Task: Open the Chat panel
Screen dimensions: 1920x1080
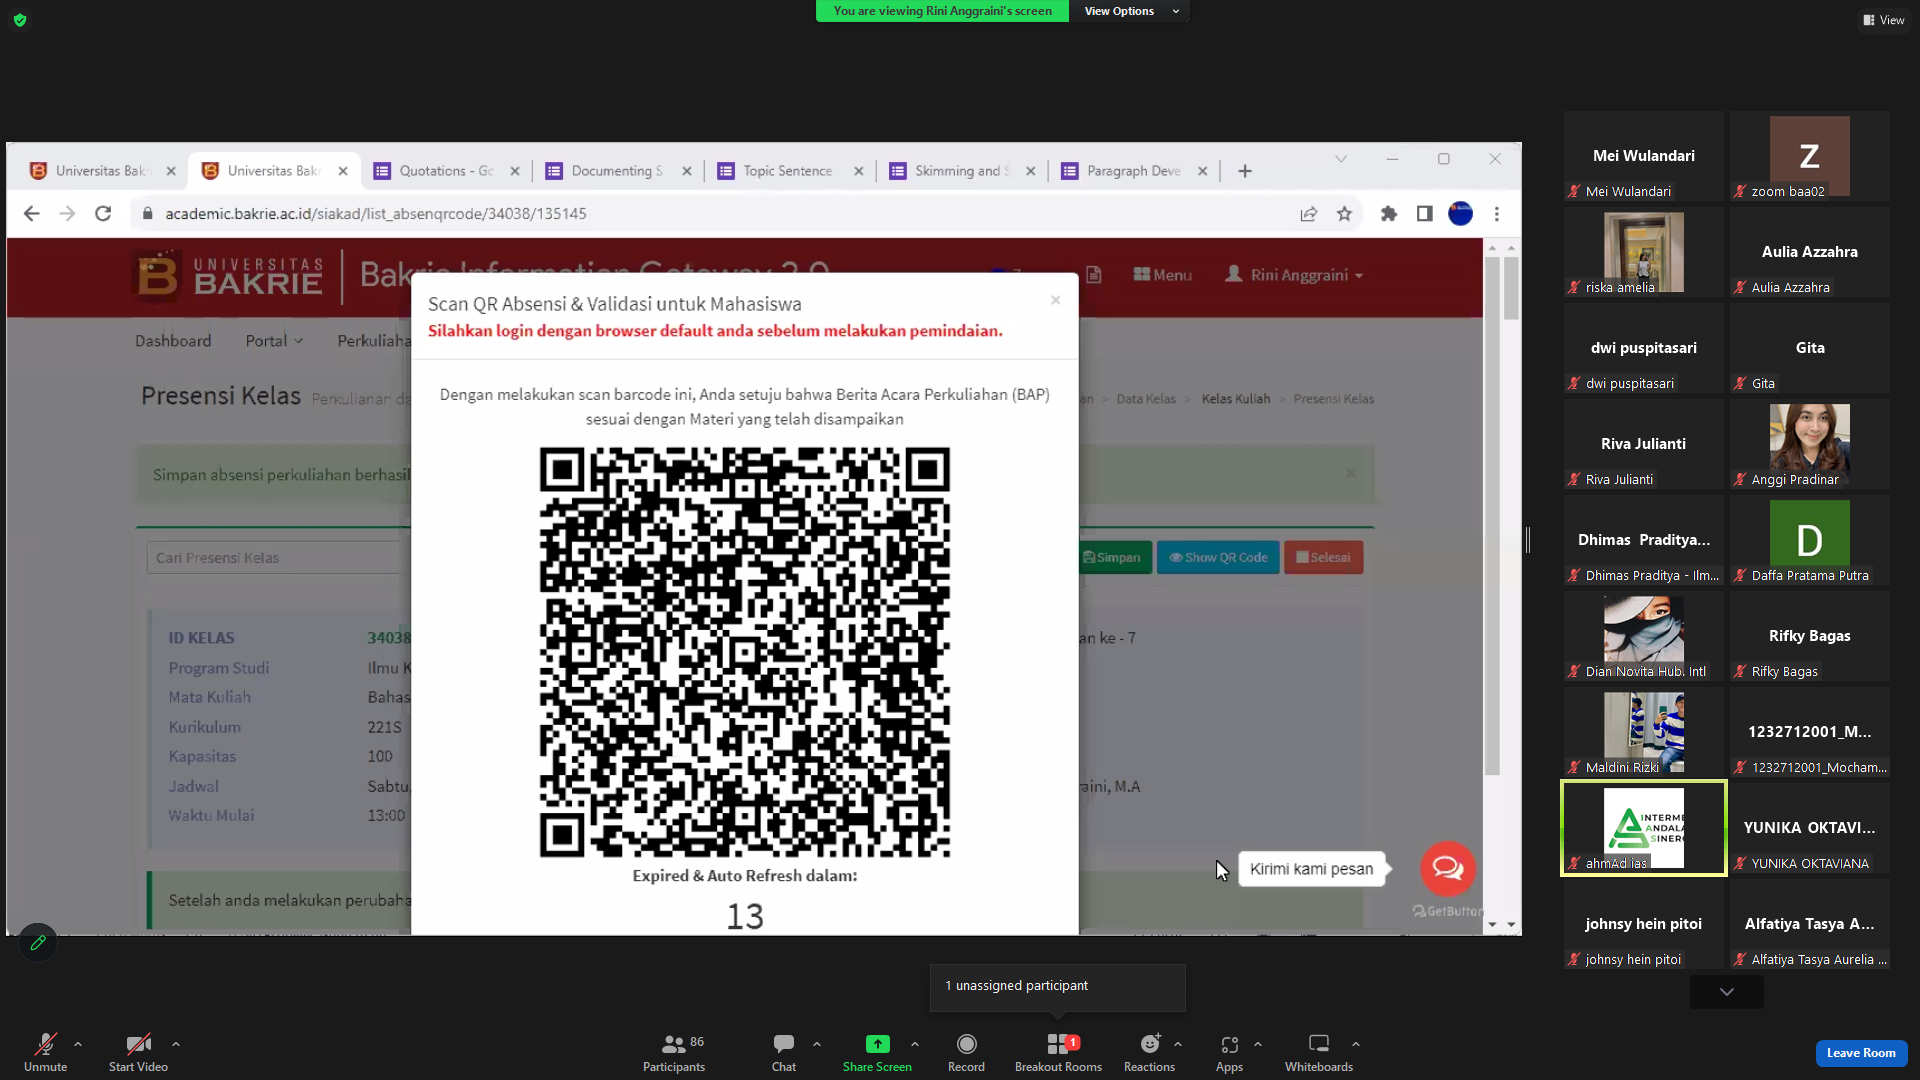Action: pyautogui.click(x=784, y=1052)
